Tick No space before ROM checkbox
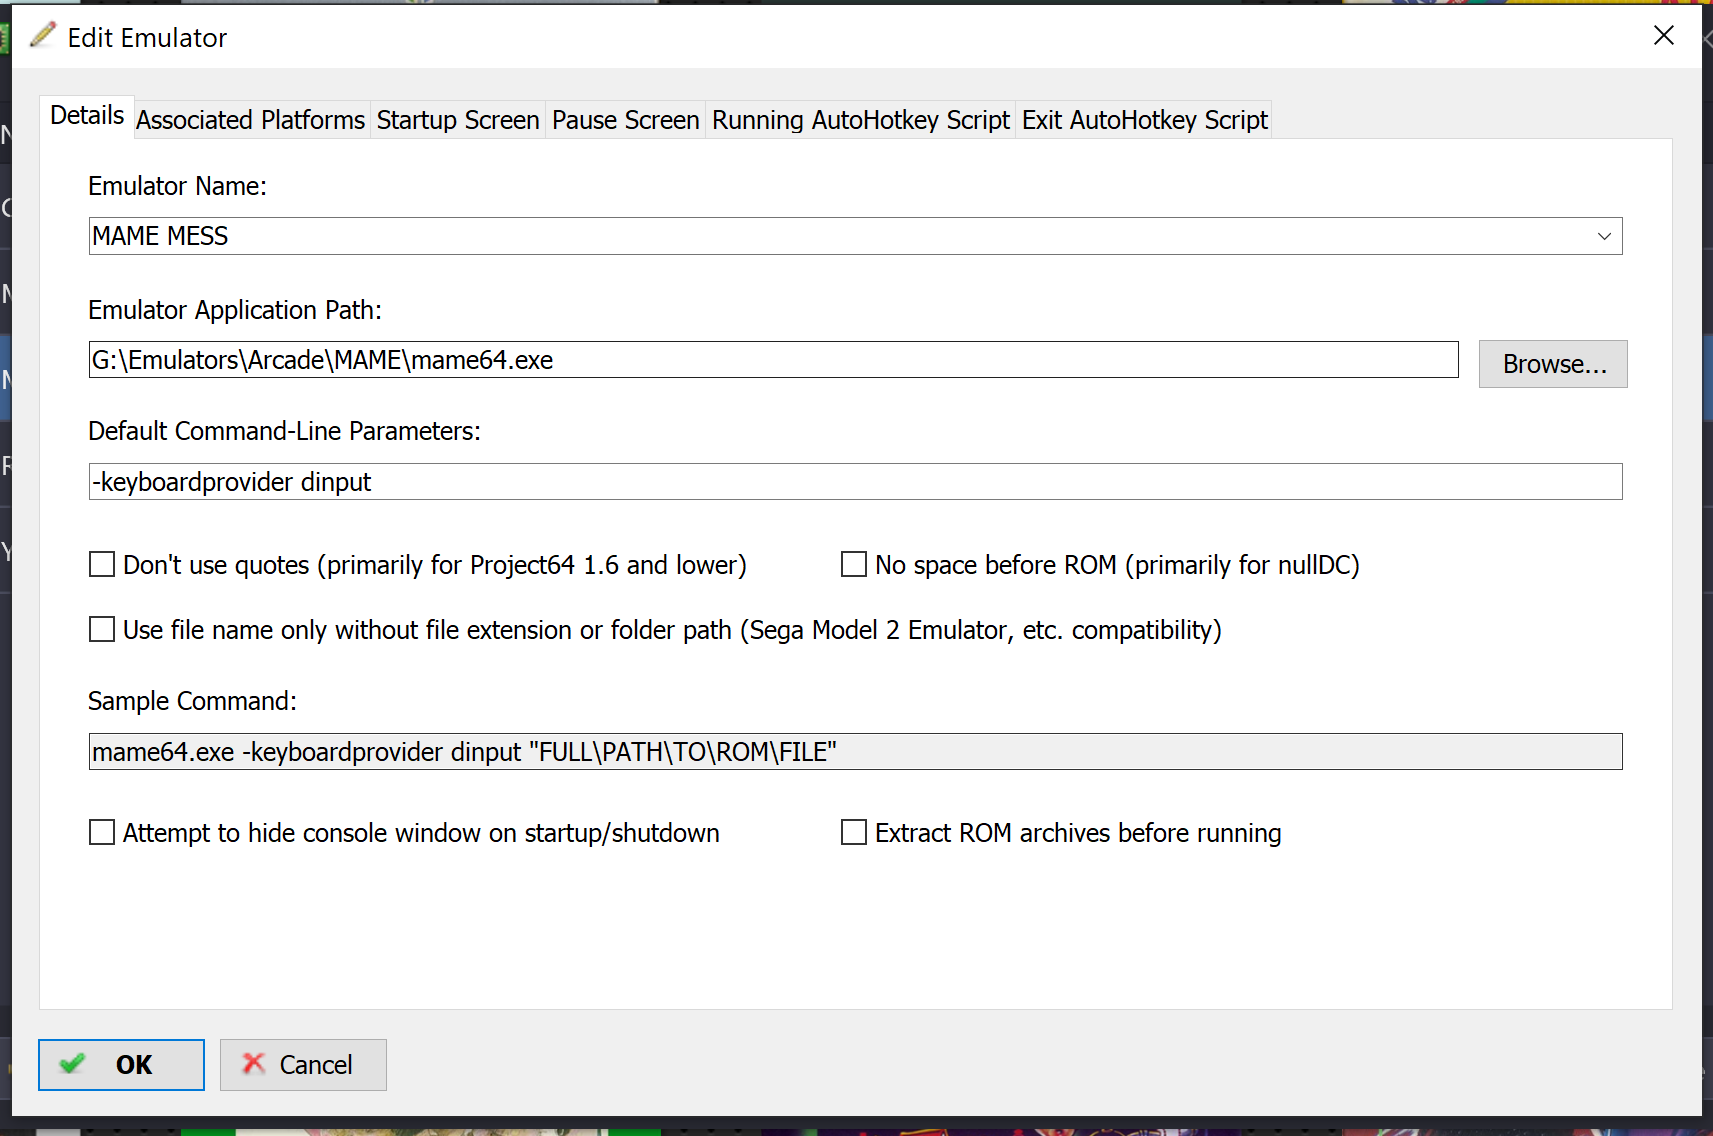 [854, 565]
